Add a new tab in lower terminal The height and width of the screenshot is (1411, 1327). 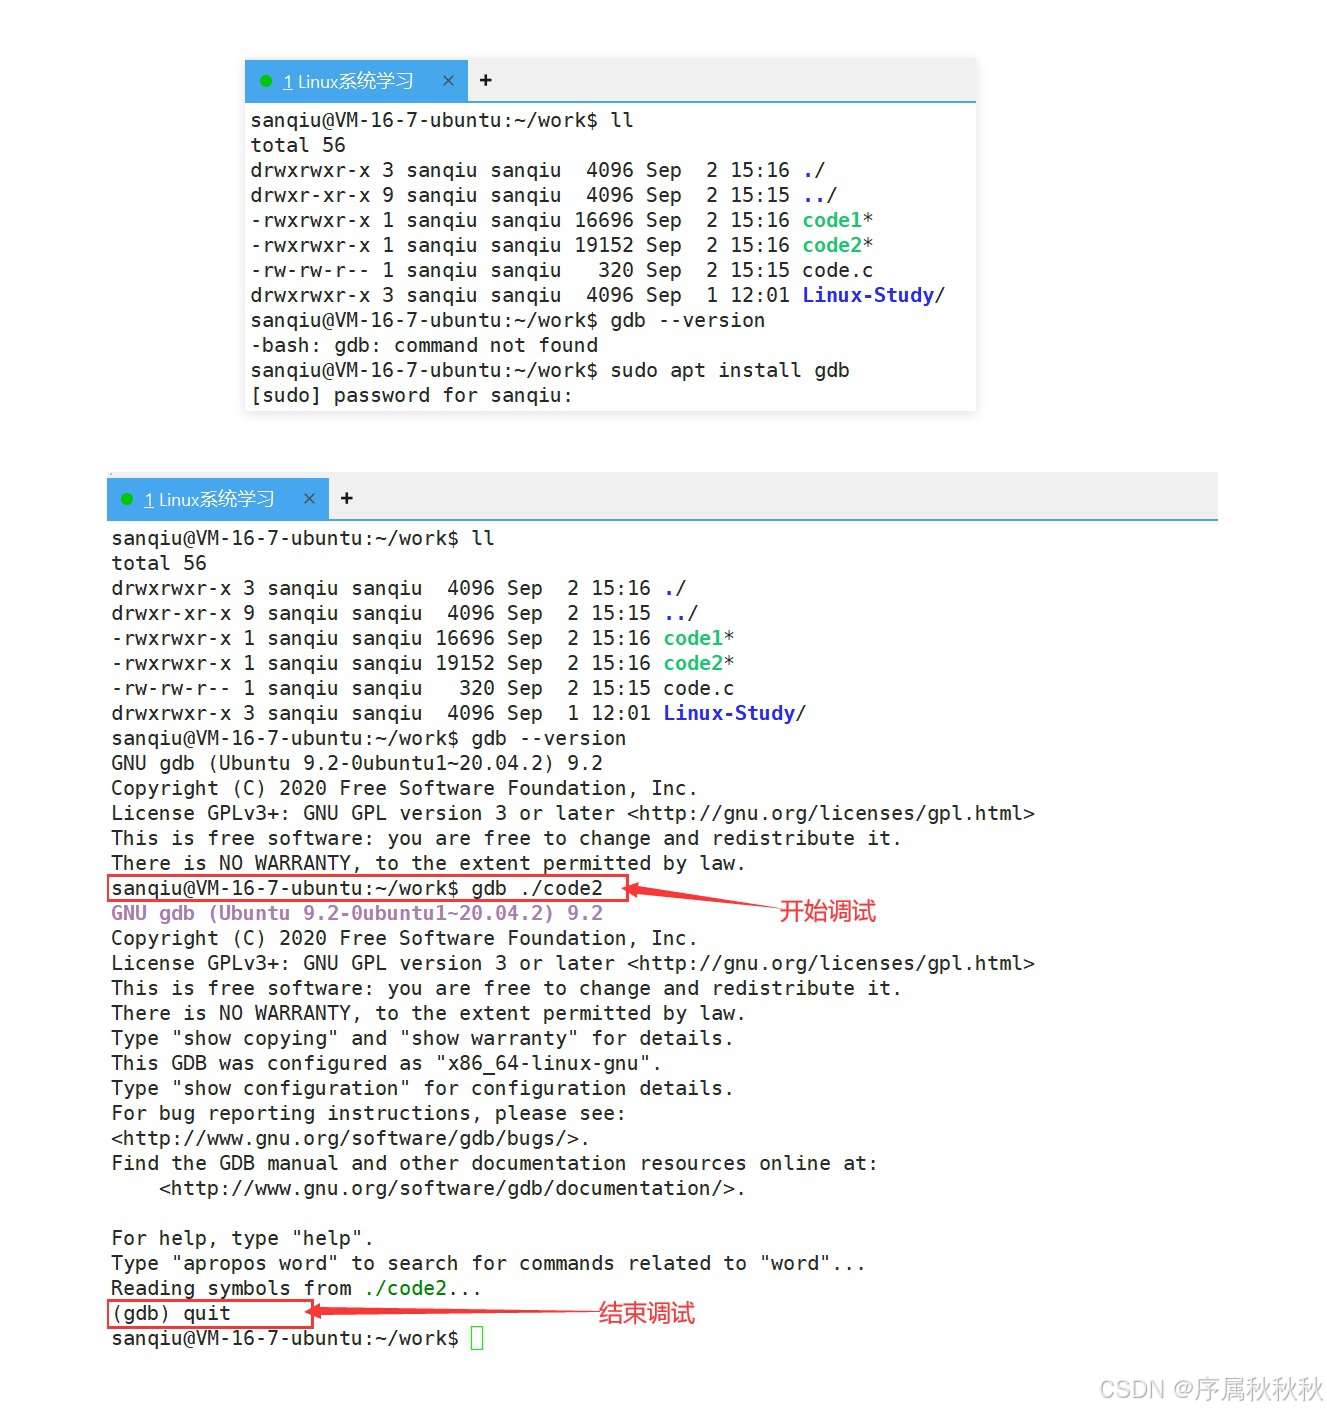pos(347,498)
